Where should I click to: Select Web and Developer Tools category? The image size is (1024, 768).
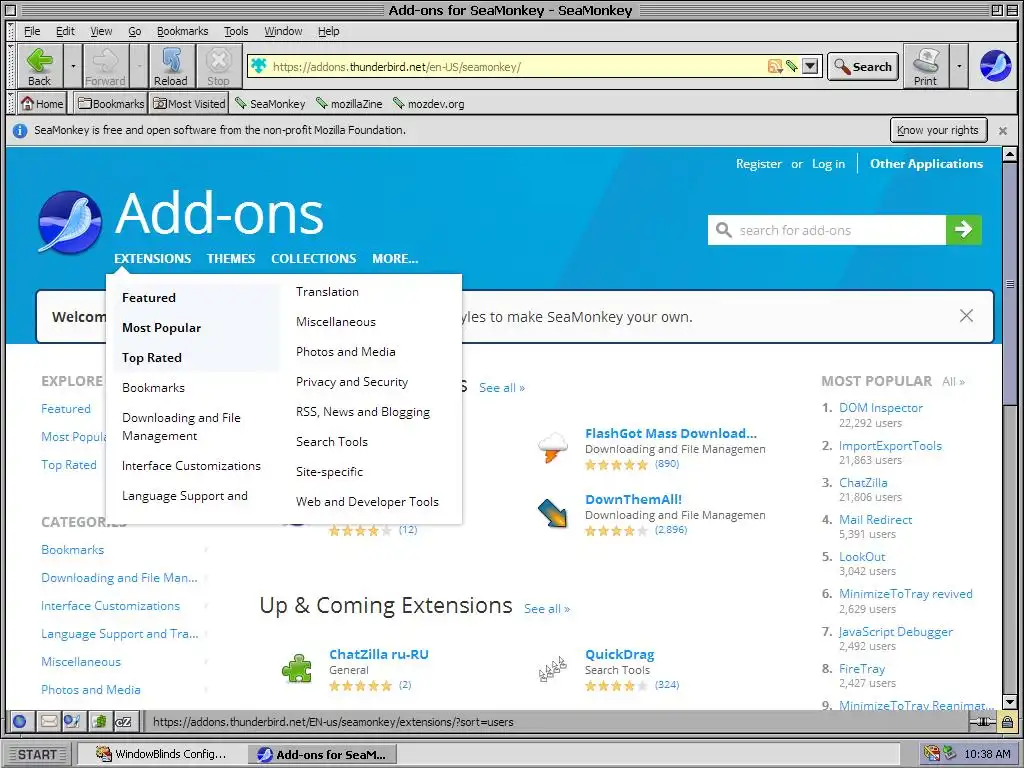(x=367, y=502)
